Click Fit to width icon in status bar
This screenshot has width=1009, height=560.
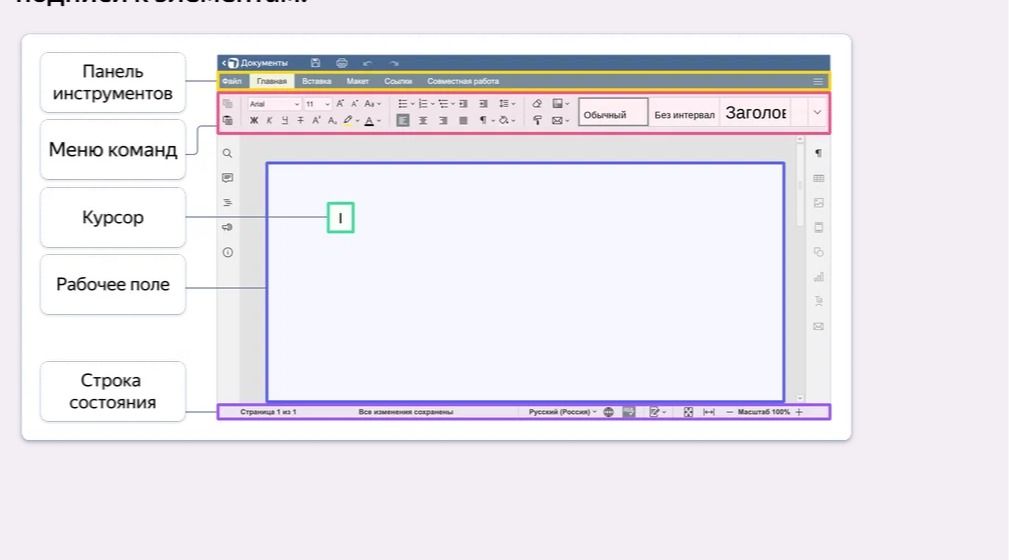(x=708, y=412)
